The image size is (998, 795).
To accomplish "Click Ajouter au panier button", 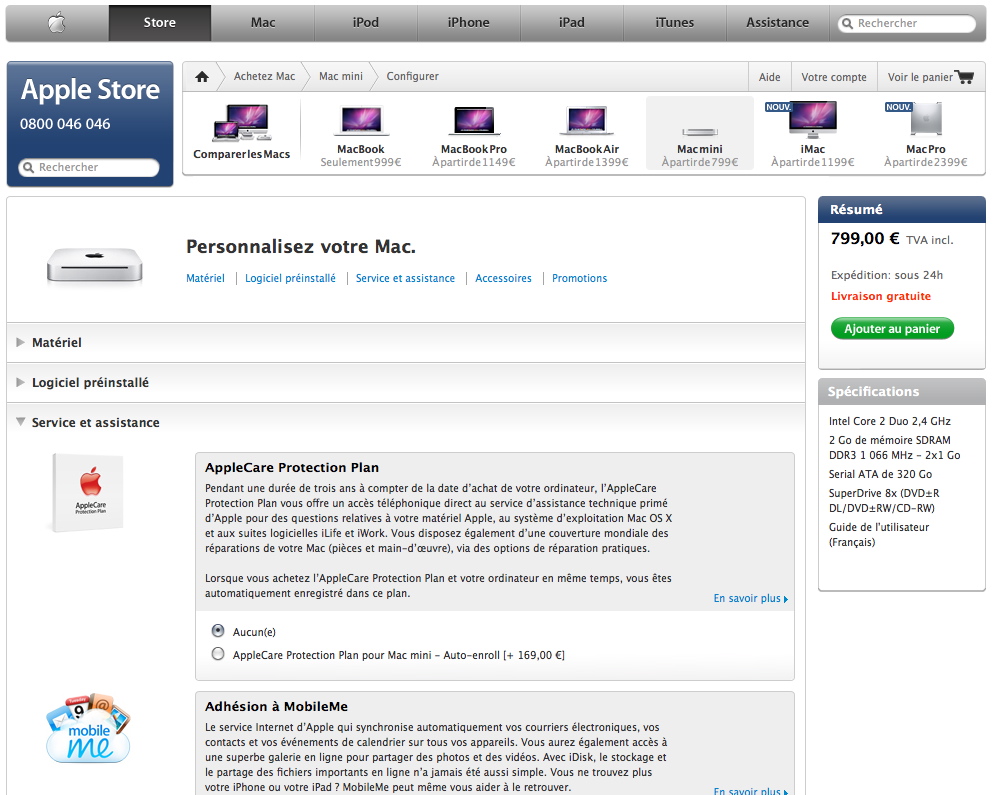I will (892, 329).
